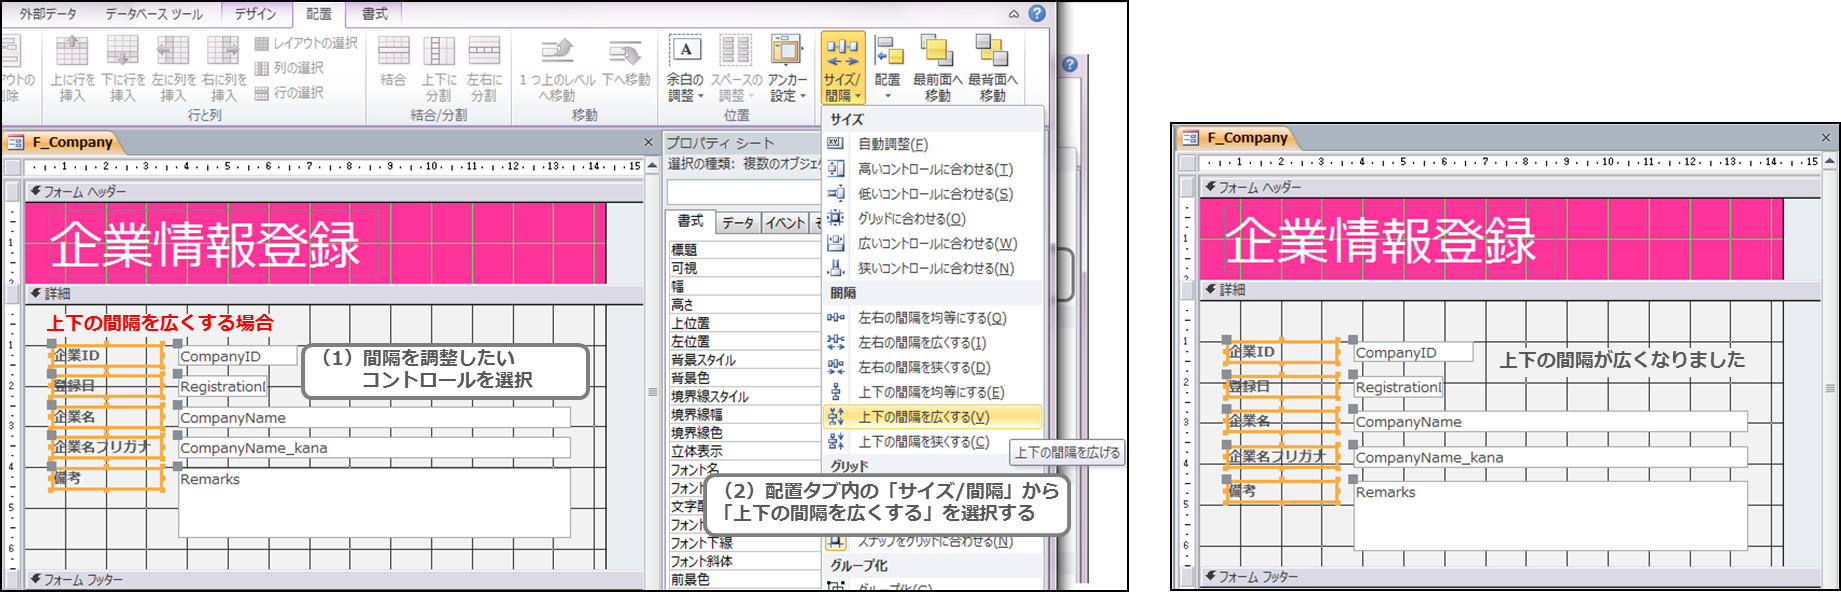Select the 書式 tab in property sheet
The image size is (1841, 592).
coord(691,221)
